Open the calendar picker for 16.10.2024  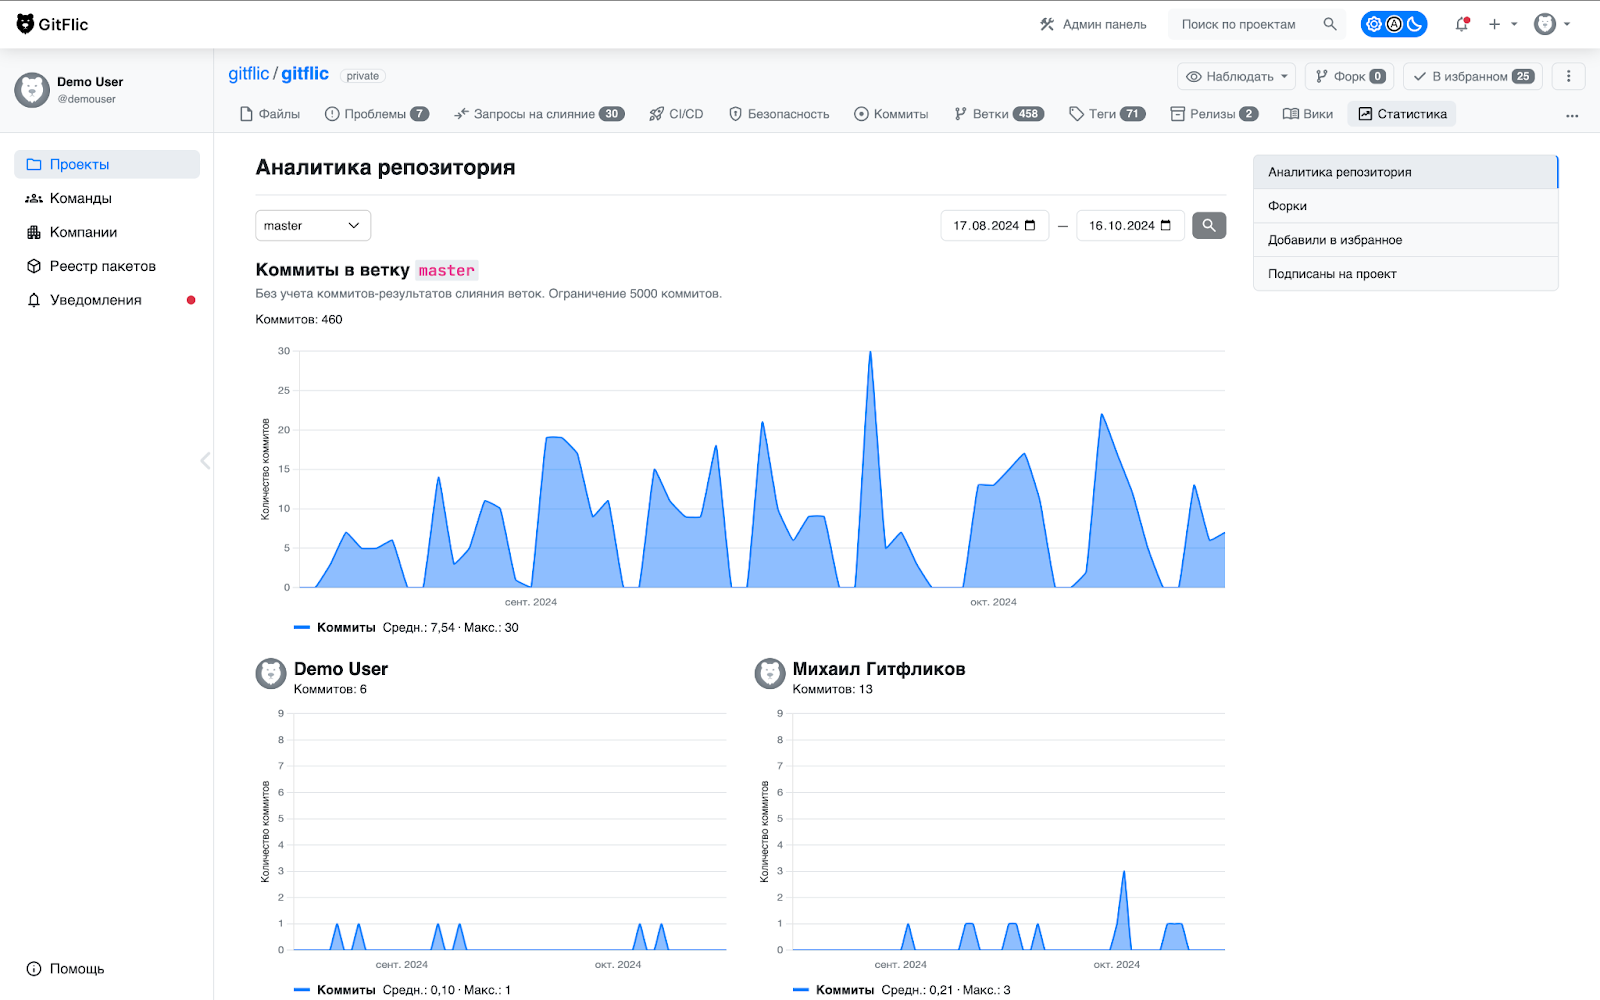(x=1165, y=226)
